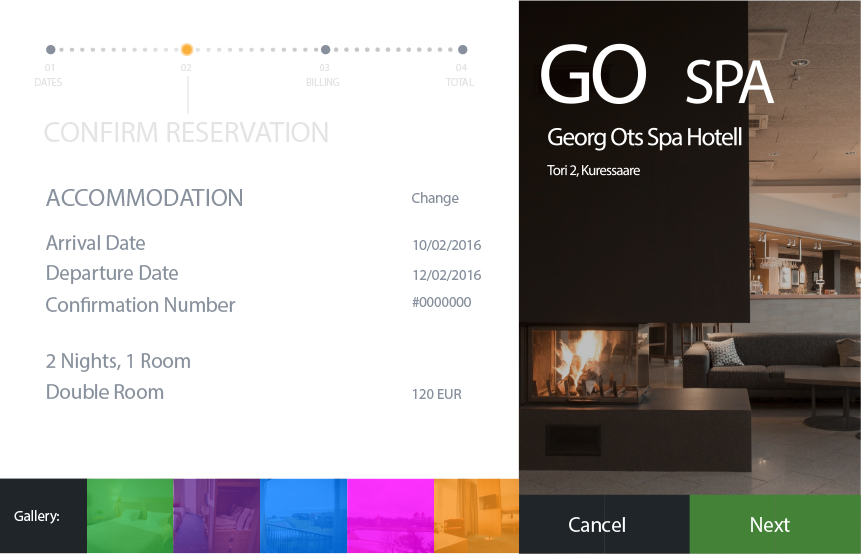Screen dimensions: 861x554
Task: Click the TOTAL step label
Action: 459,82
